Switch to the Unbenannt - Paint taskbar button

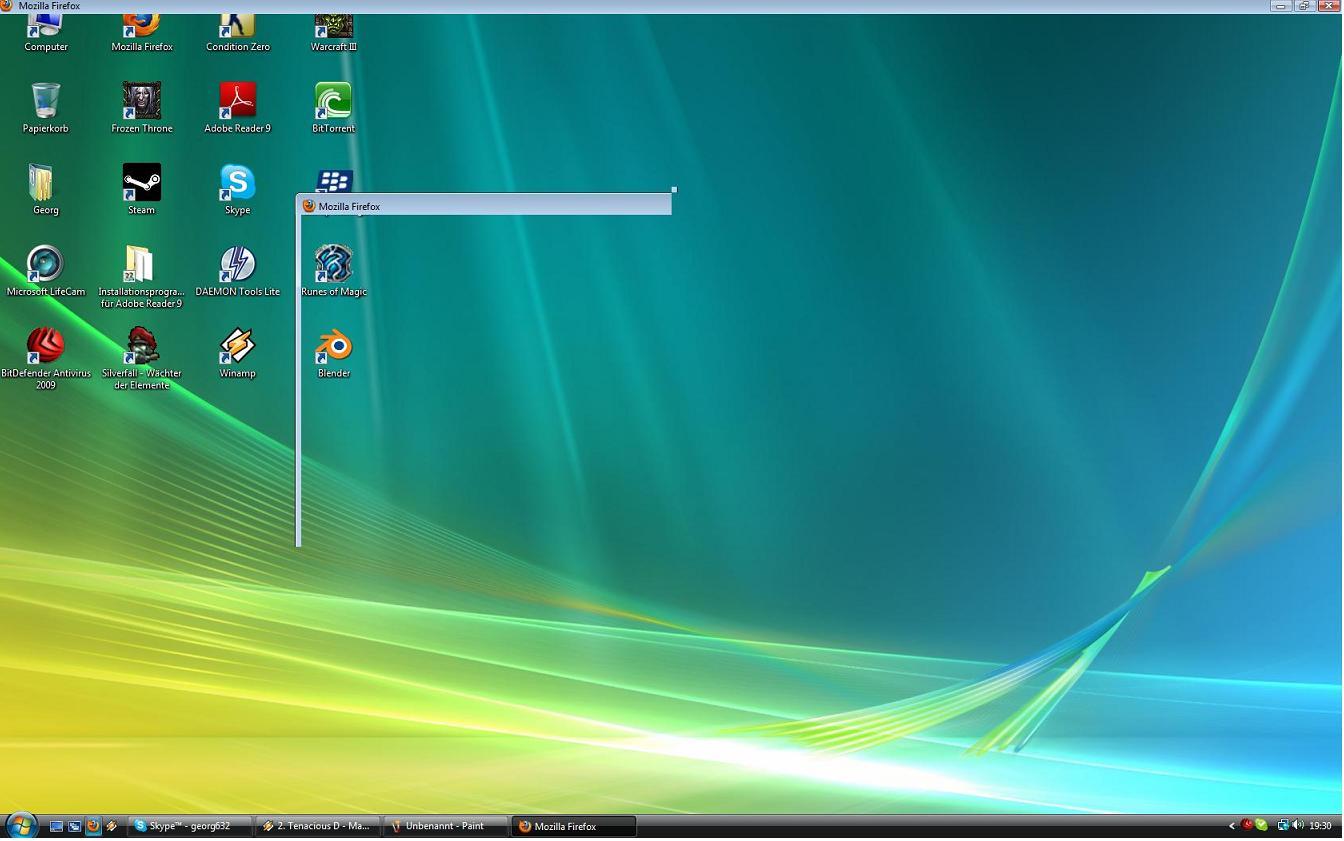[x=446, y=826]
